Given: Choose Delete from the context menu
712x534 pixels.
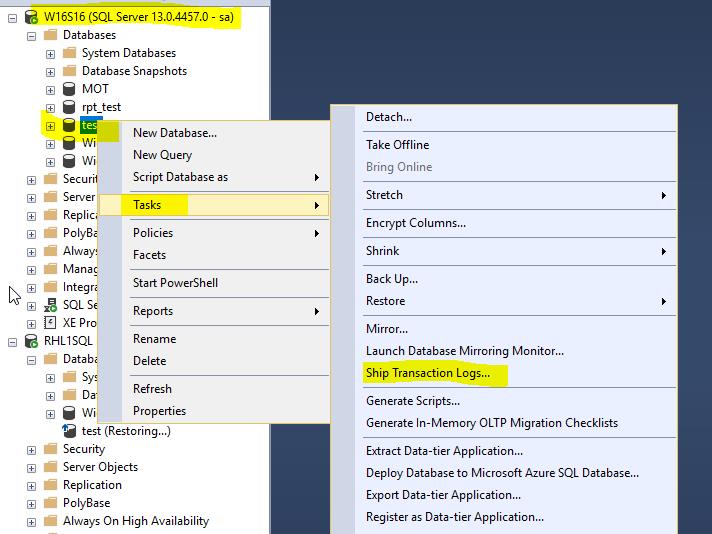Looking at the screenshot, I should (213, 361).
